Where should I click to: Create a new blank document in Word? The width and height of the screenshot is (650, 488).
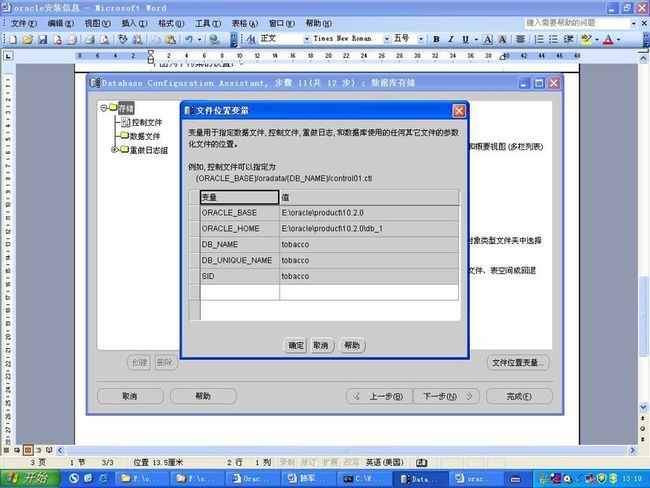click(13, 39)
